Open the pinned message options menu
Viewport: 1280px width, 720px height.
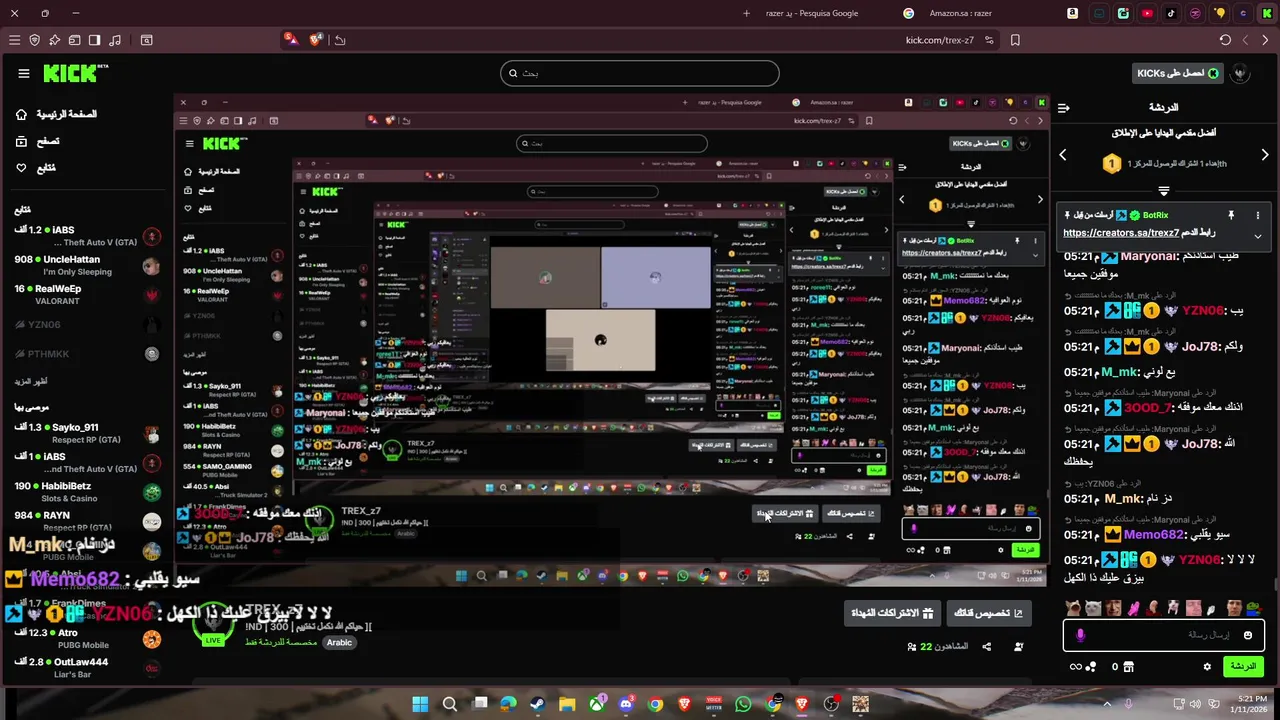(x=1258, y=215)
